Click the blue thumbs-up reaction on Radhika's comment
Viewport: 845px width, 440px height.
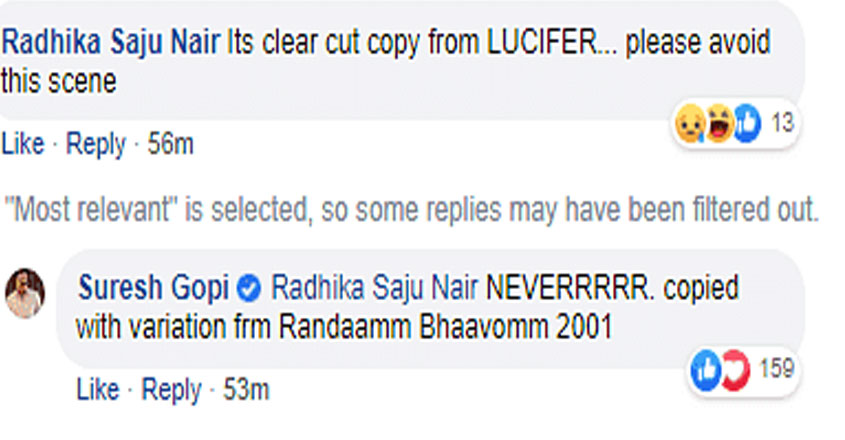748,123
